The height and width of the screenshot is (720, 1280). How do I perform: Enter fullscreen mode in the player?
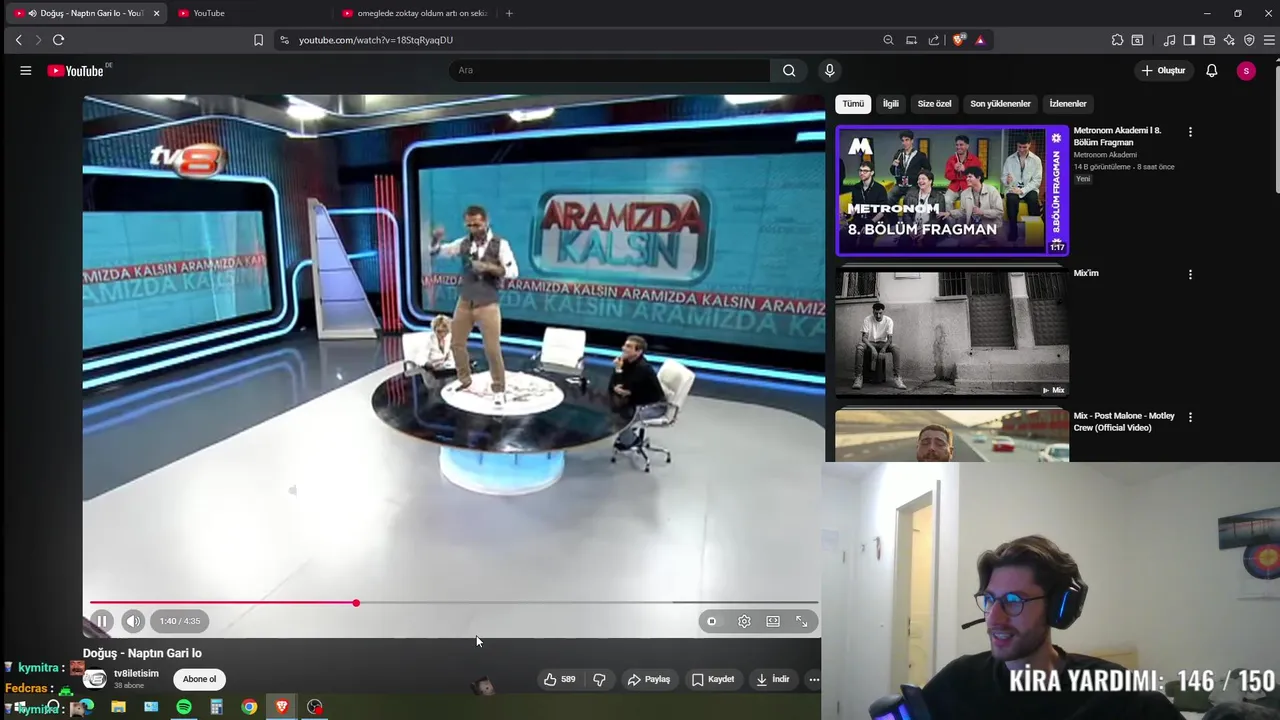tap(802, 621)
